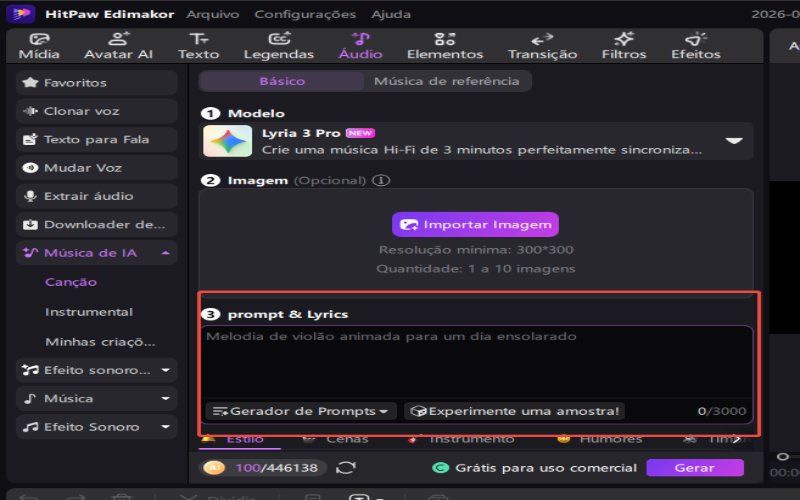
Task: Focus the prompt & Lyrics text field
Action: (477, 362)
